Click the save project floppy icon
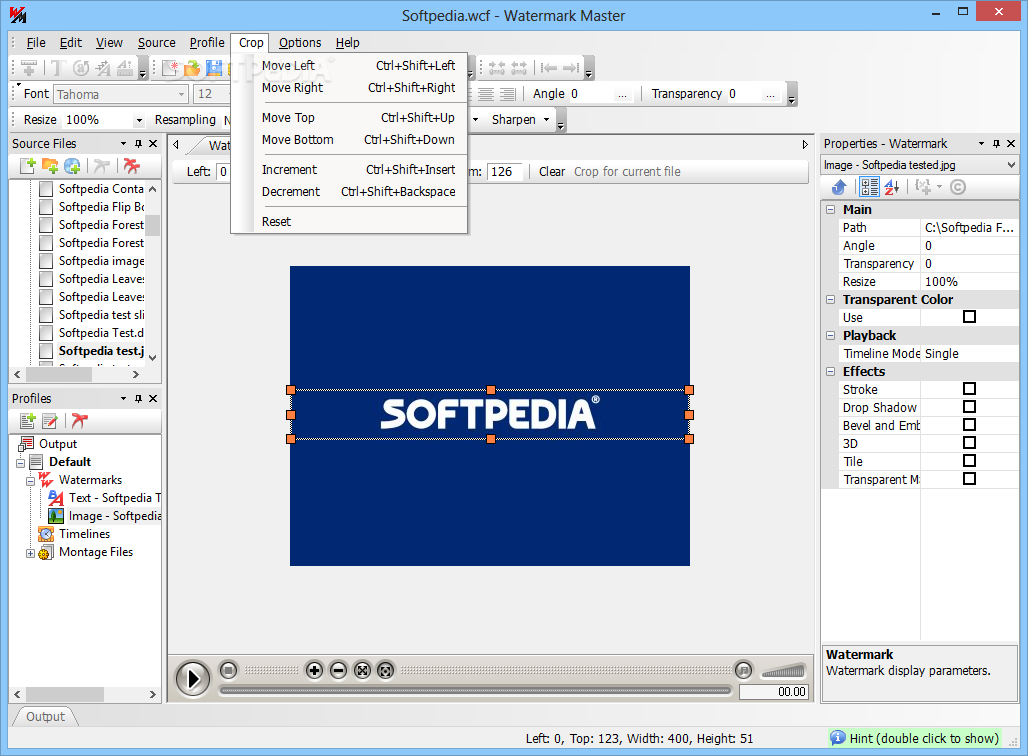 pos(214,68)
